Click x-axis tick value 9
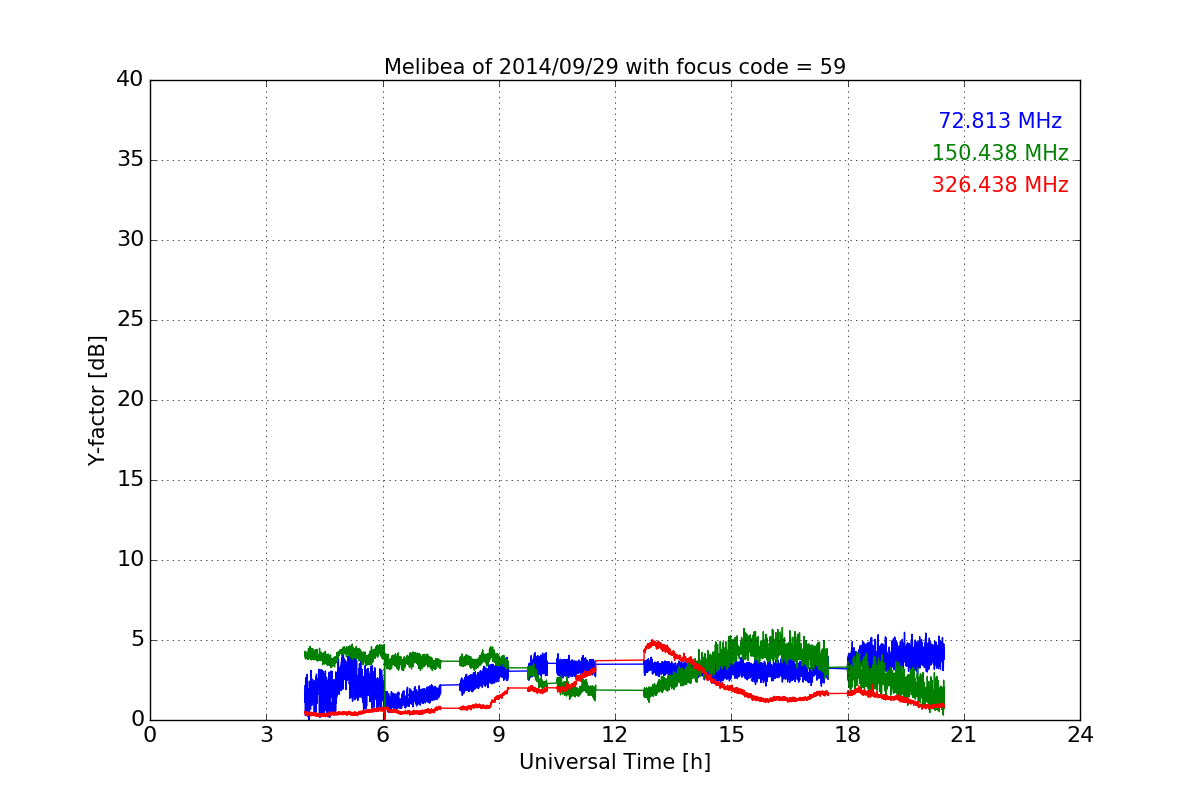The height and width of the screenshot is (800, 1200). click(x=499, y=735)
